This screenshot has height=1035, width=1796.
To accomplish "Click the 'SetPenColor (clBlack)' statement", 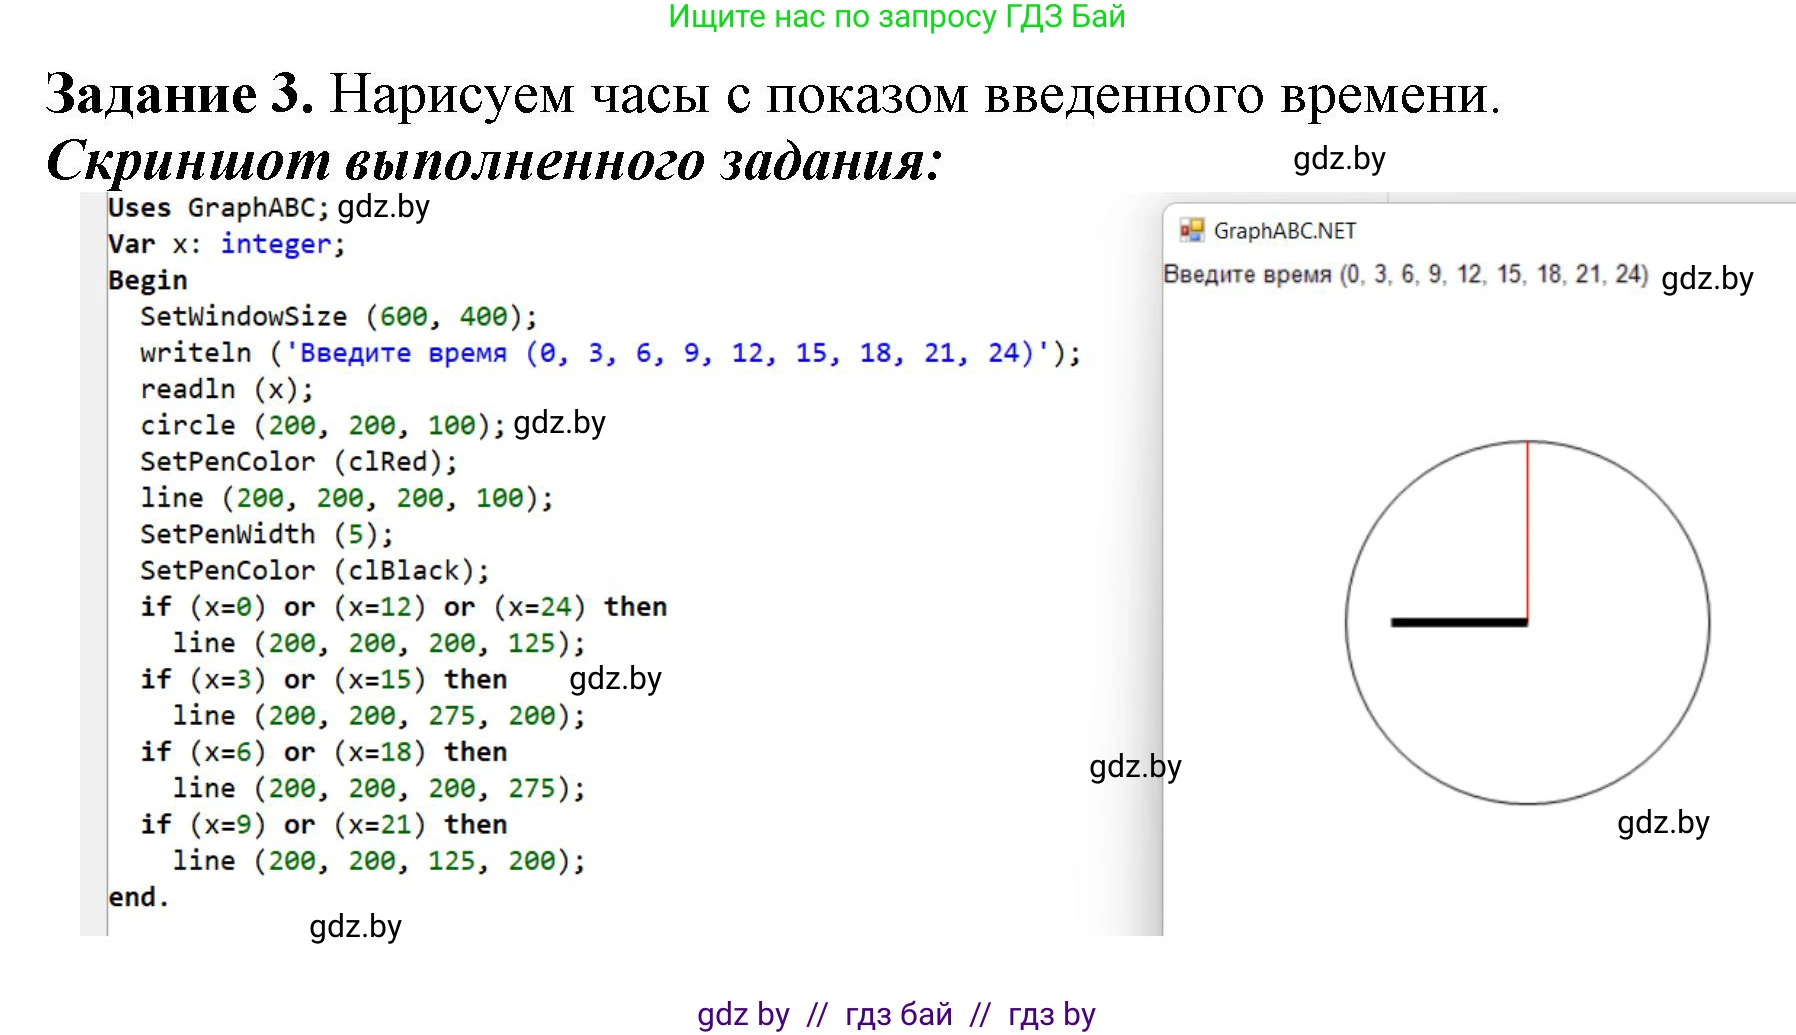I will click(x=314, y=570).
